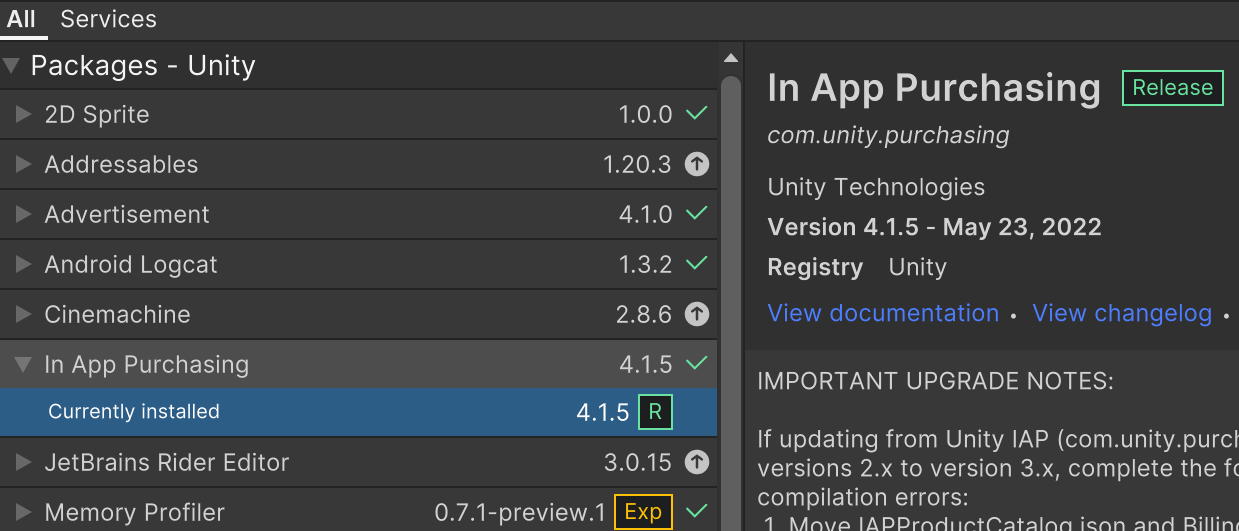
Task: Click the installed checkmark for Advertisement
Action: (x=696, y=214)
